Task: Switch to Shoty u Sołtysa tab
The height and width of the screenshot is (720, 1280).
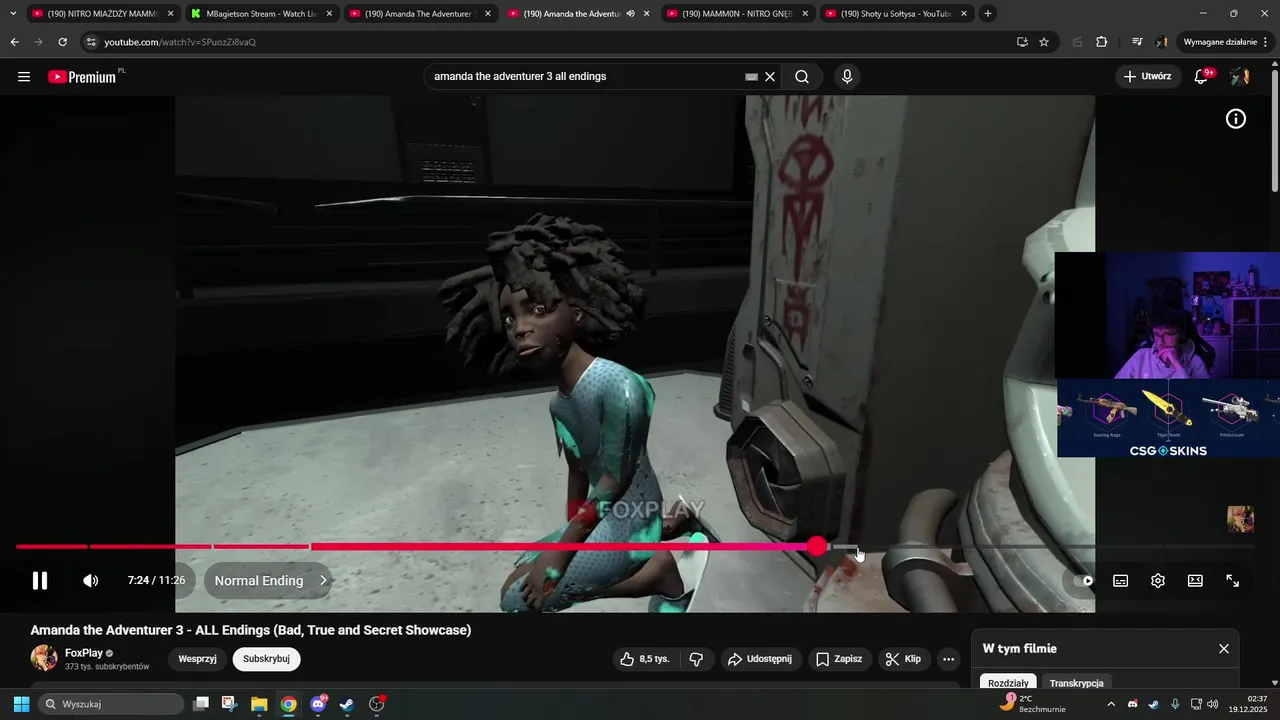Action: [x=896, y=14]
